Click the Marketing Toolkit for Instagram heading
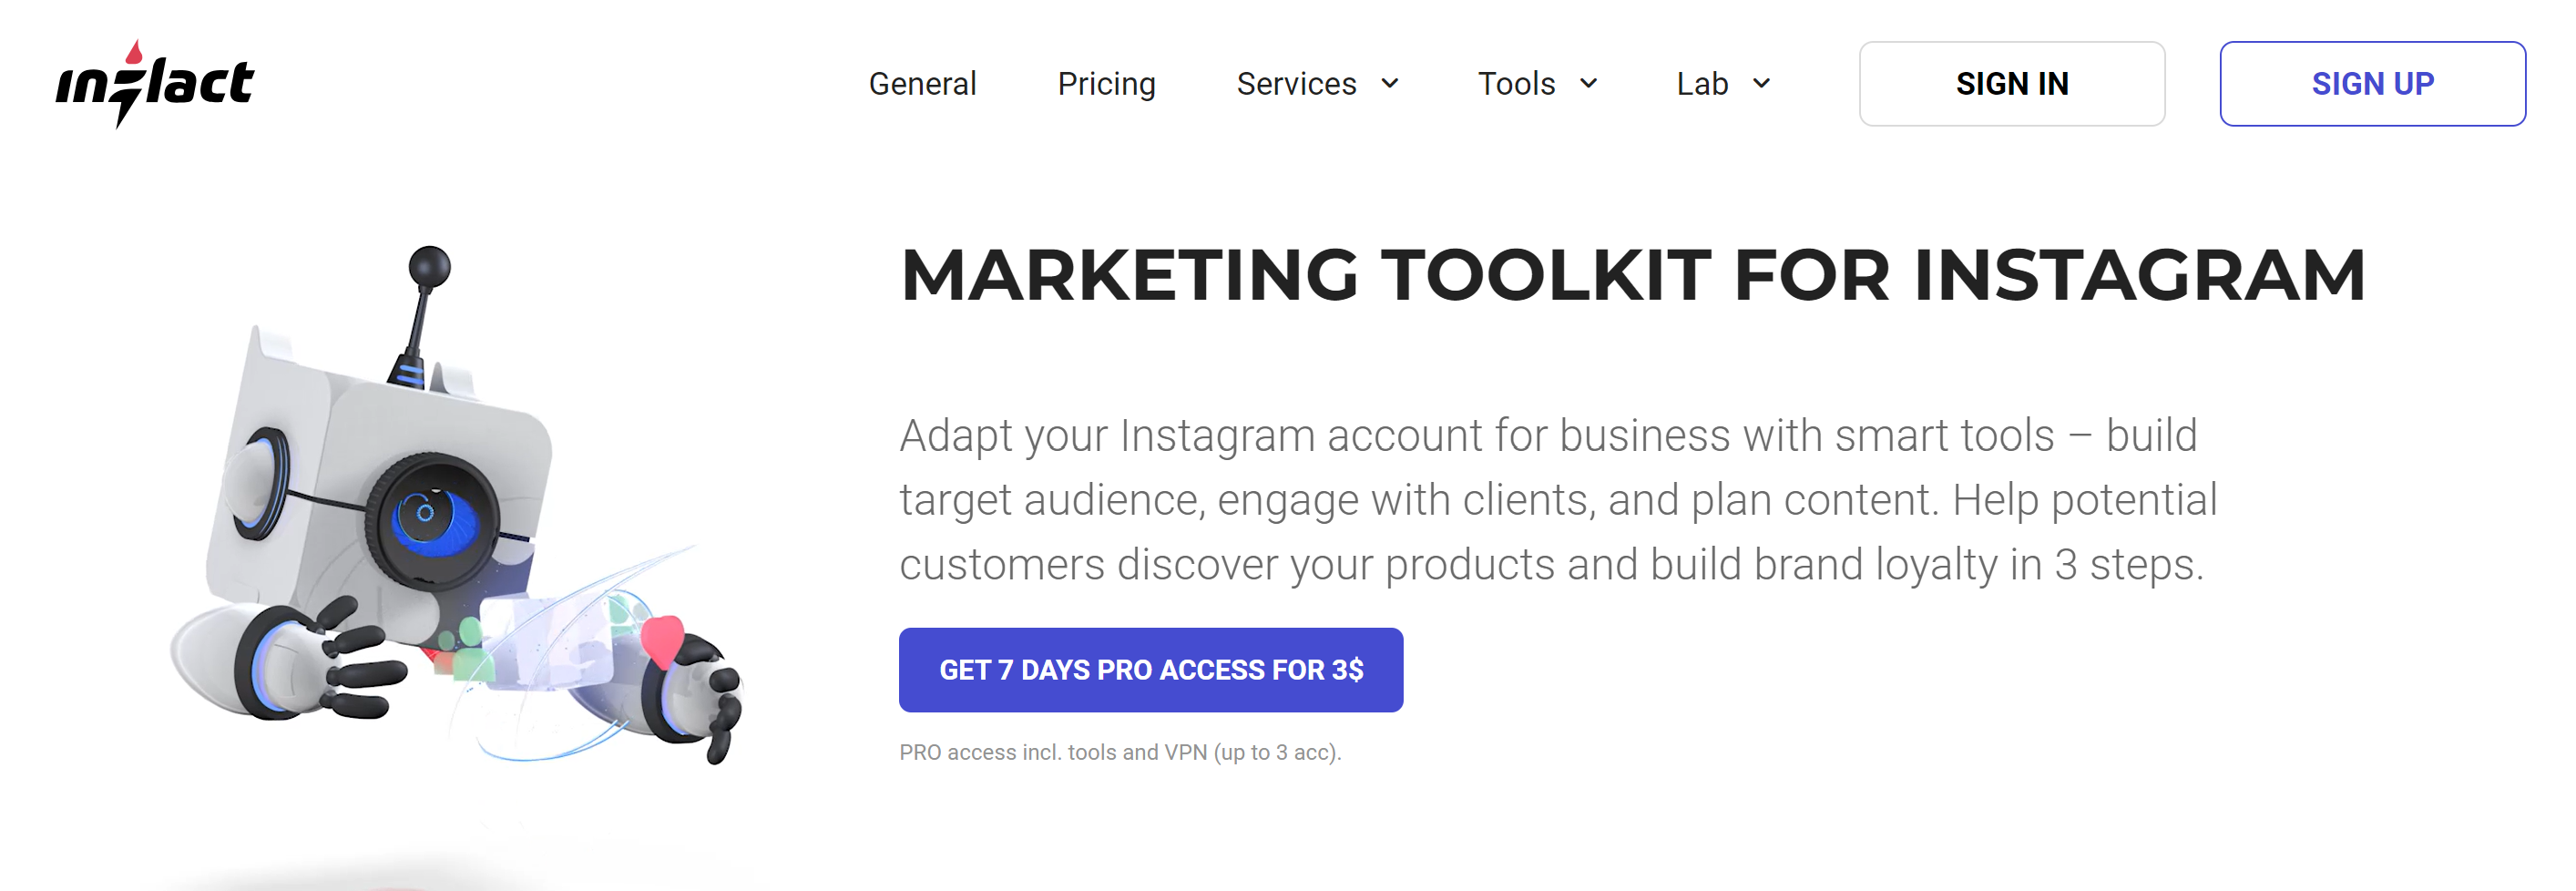The height and width of the screenshot is (891, 2576). click(x=1632, y=275)
